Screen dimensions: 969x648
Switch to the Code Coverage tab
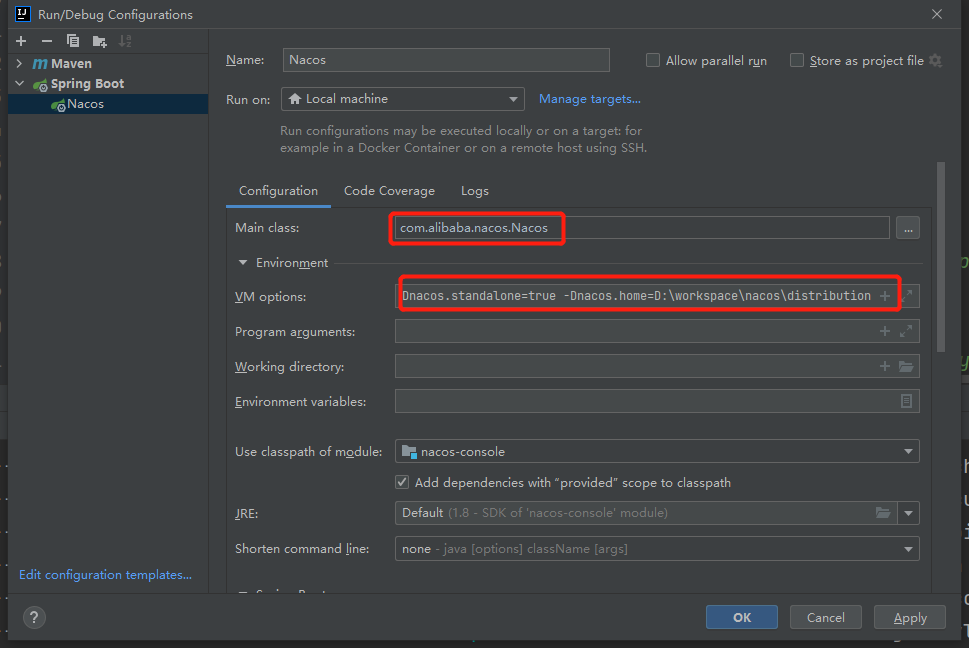coord(389,191)
